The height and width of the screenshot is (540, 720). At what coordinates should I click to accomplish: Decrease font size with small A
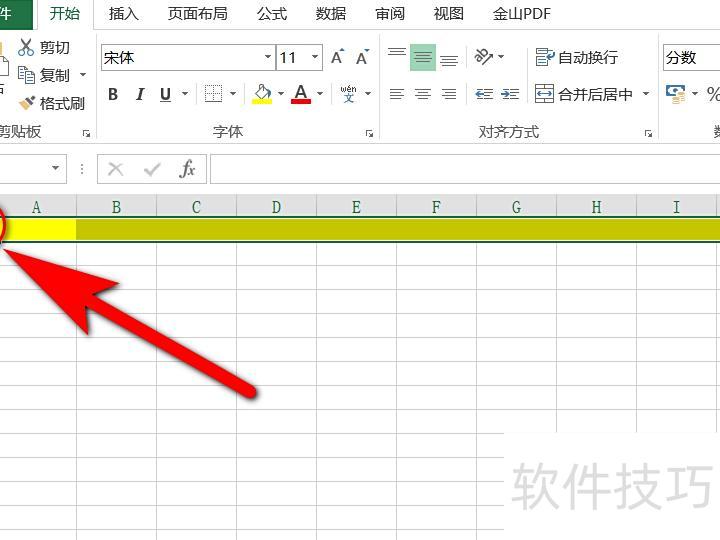362,57
